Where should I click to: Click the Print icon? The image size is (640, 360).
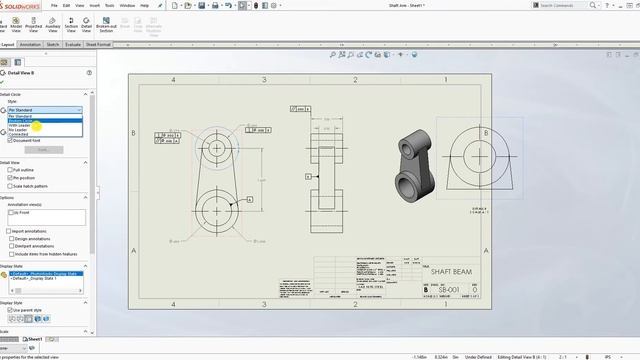[215, 6]
